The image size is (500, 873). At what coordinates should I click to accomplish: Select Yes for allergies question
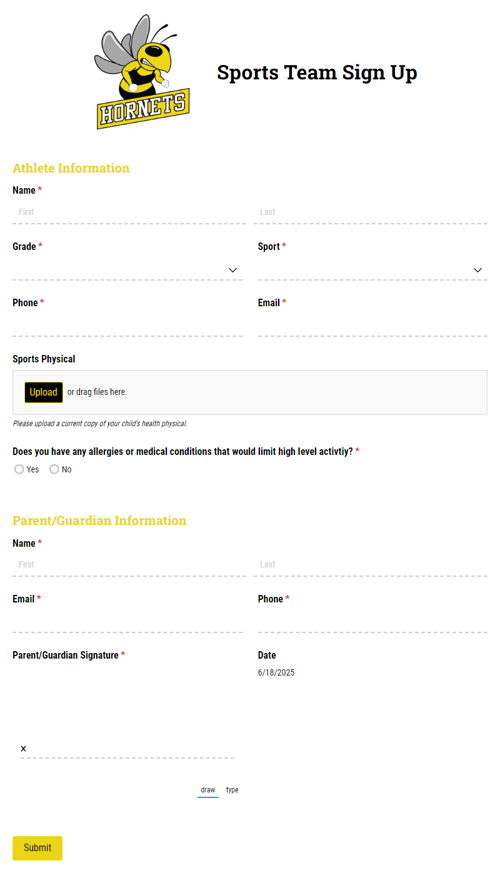pyautogui.click(x=19, y=469)
